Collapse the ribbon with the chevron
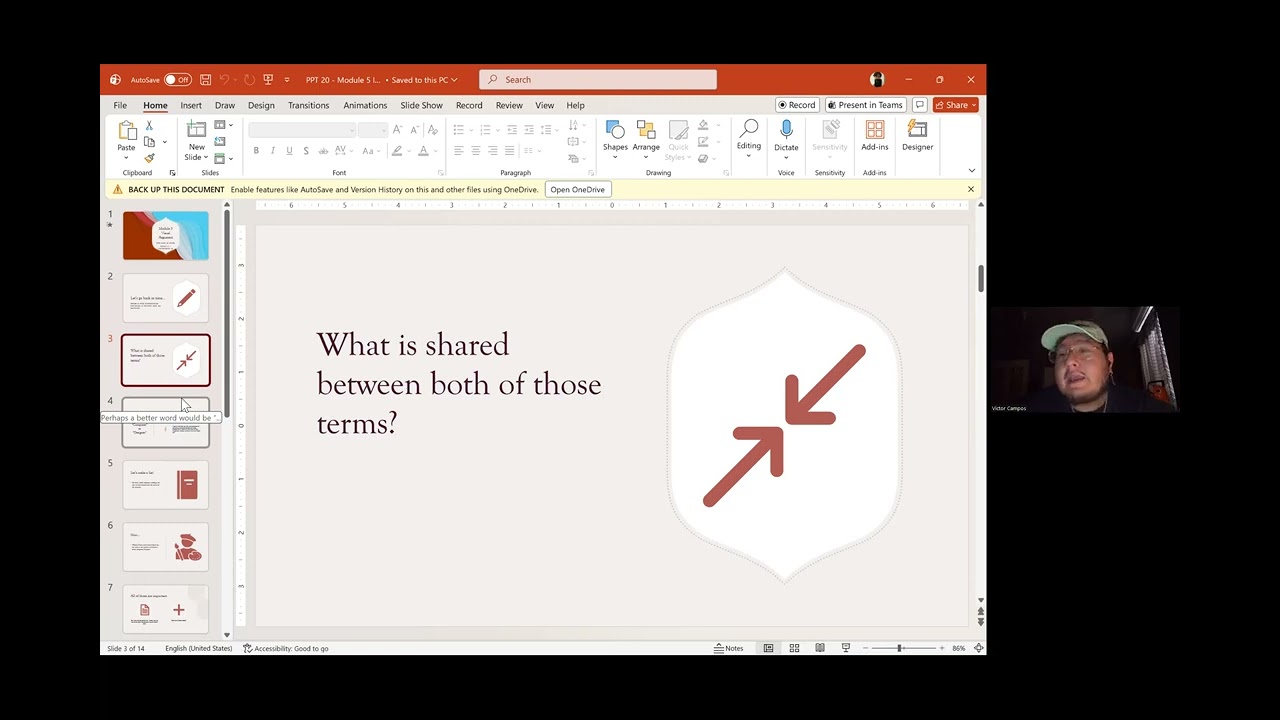 pyautogui.click(x=971, y=171)
